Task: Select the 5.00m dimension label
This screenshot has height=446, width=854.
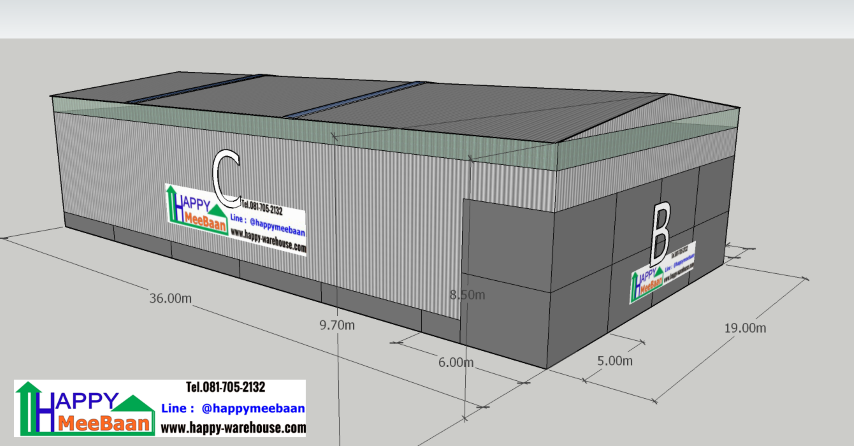Action: tap(615, 360)
